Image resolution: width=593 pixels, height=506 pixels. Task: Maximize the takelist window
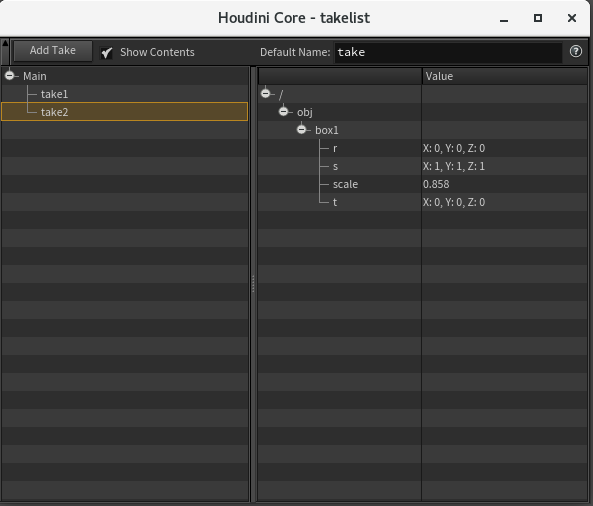(x=538, y=18)
